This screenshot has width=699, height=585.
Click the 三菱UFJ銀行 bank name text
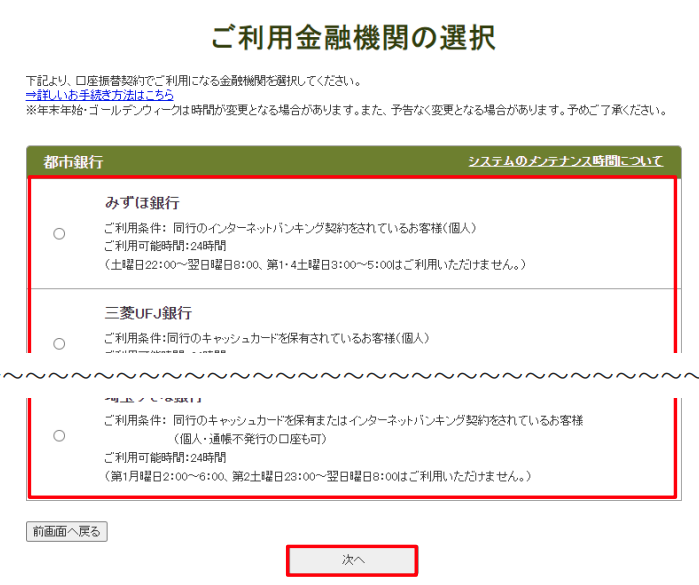coord(148,313)
